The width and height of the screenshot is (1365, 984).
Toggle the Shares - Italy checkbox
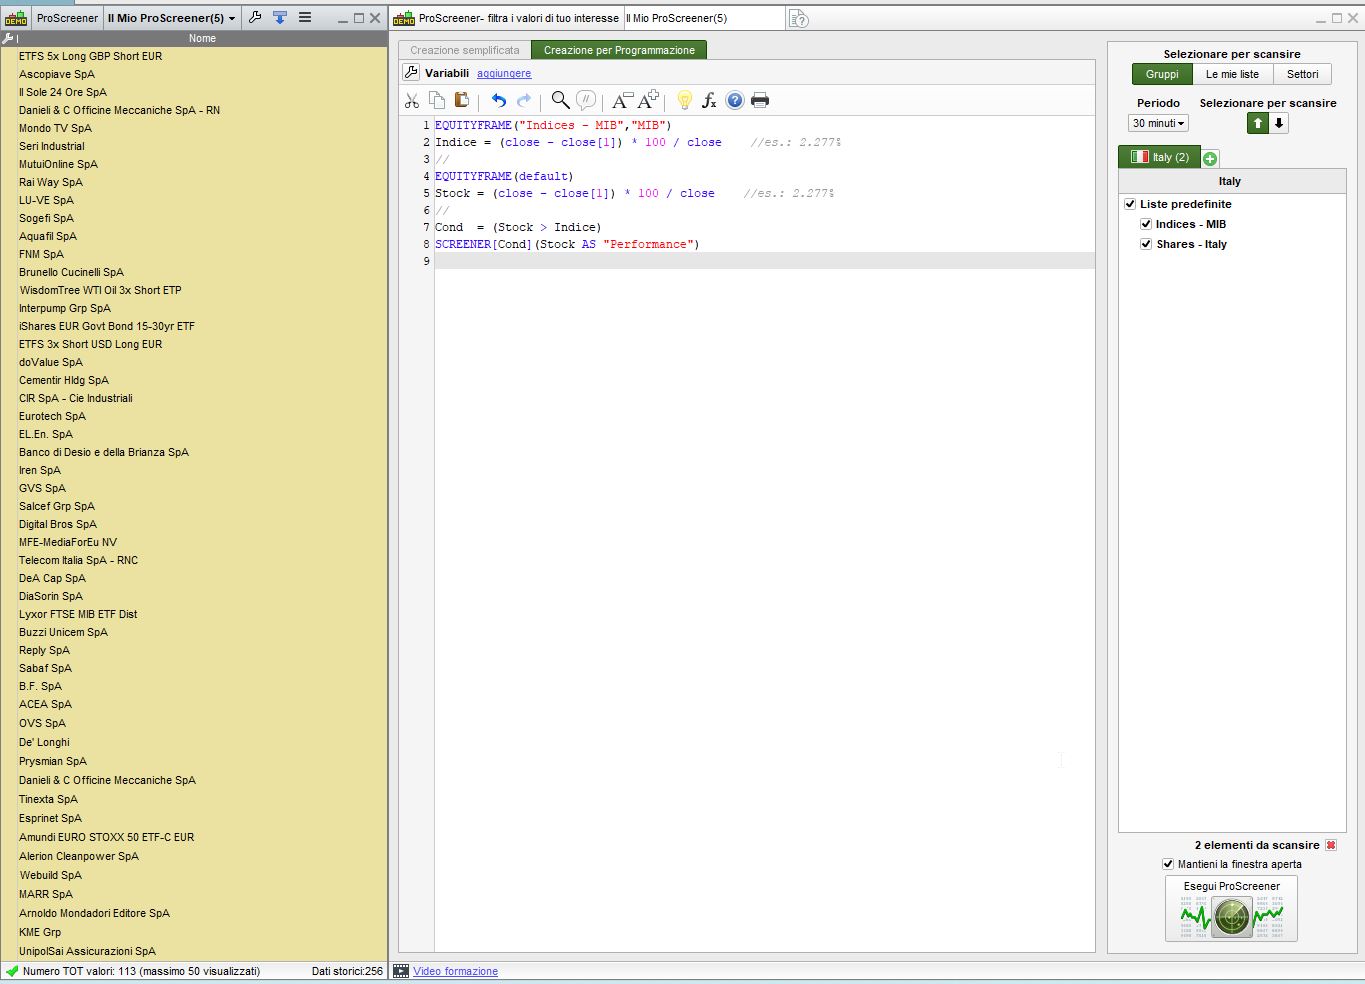coord(1146,244)
